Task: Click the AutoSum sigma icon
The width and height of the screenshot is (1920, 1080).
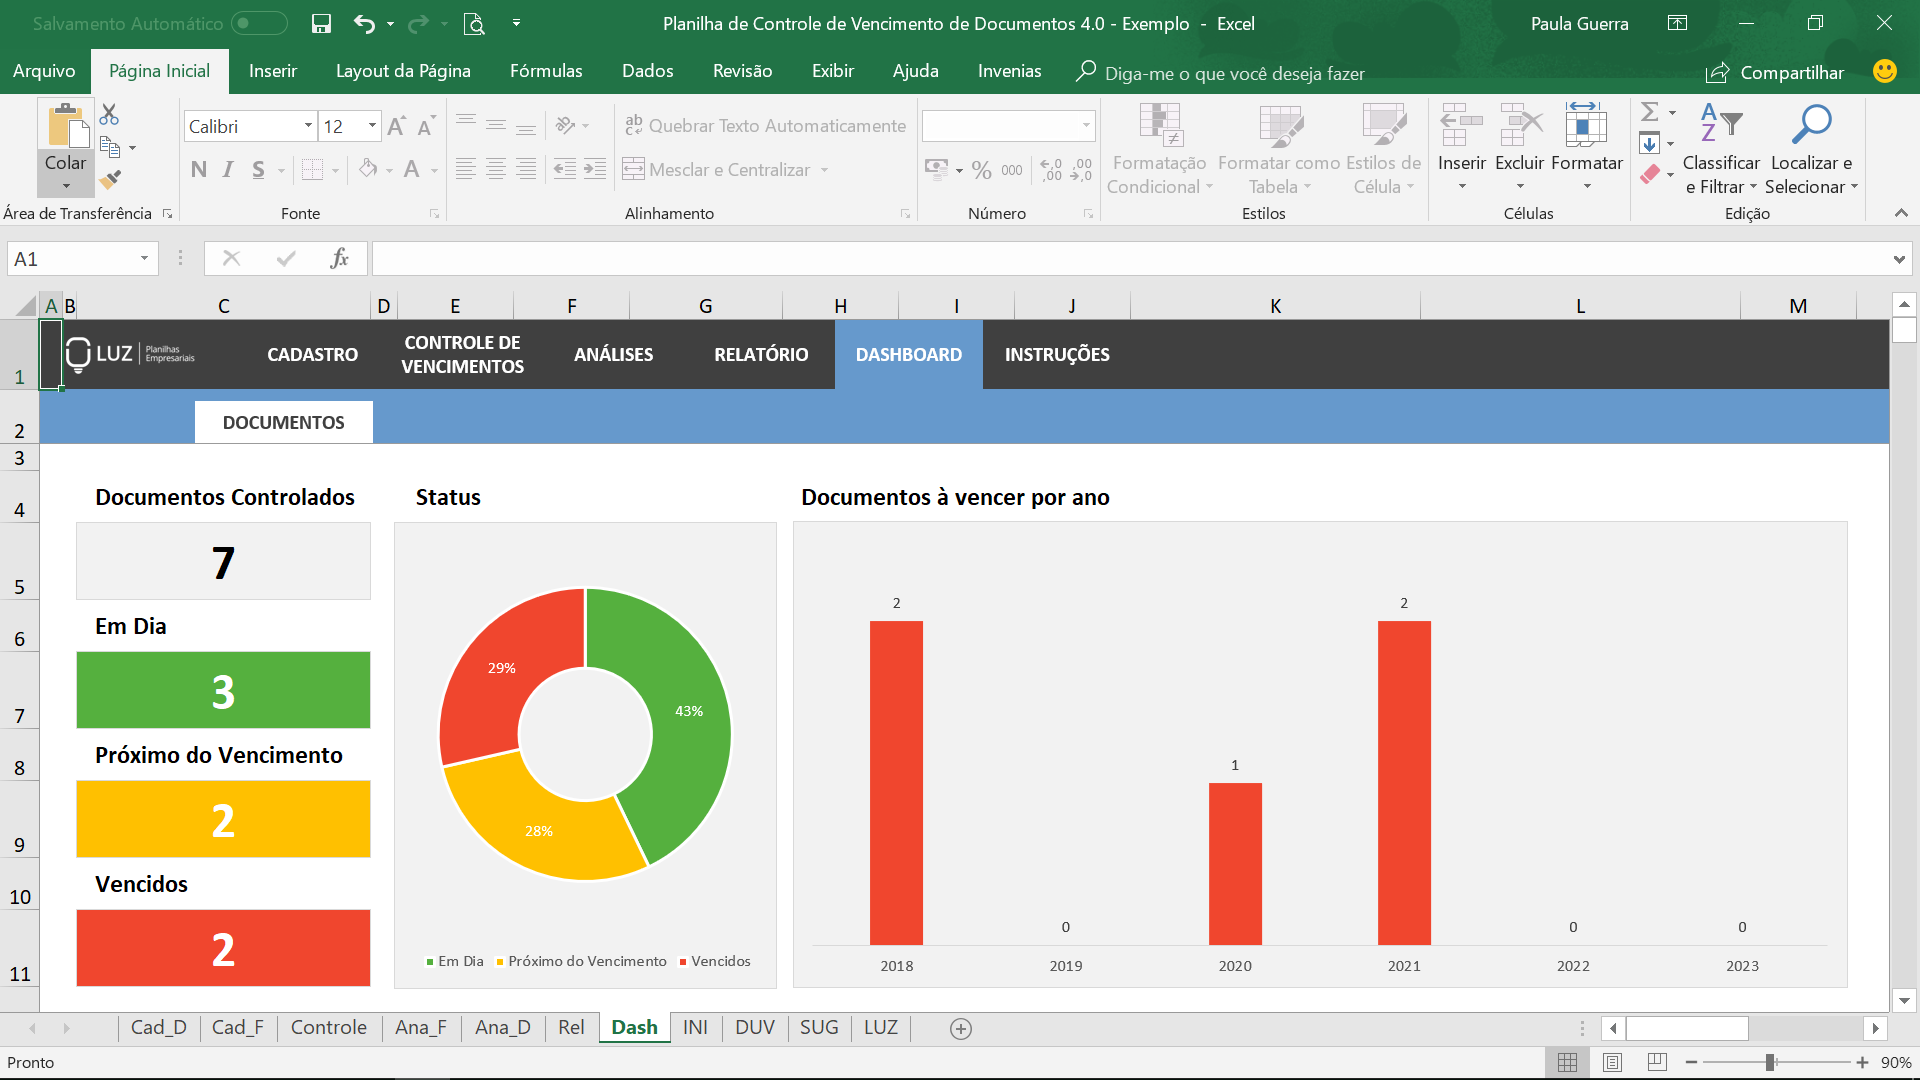Action: click(1650, 112)
